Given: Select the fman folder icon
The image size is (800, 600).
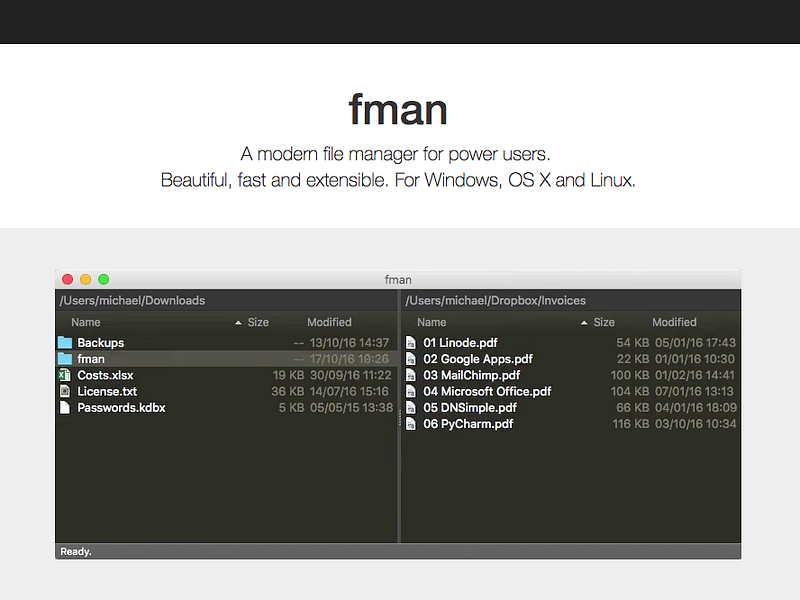Looking at the screenshot, I should [x=66, y=358].
